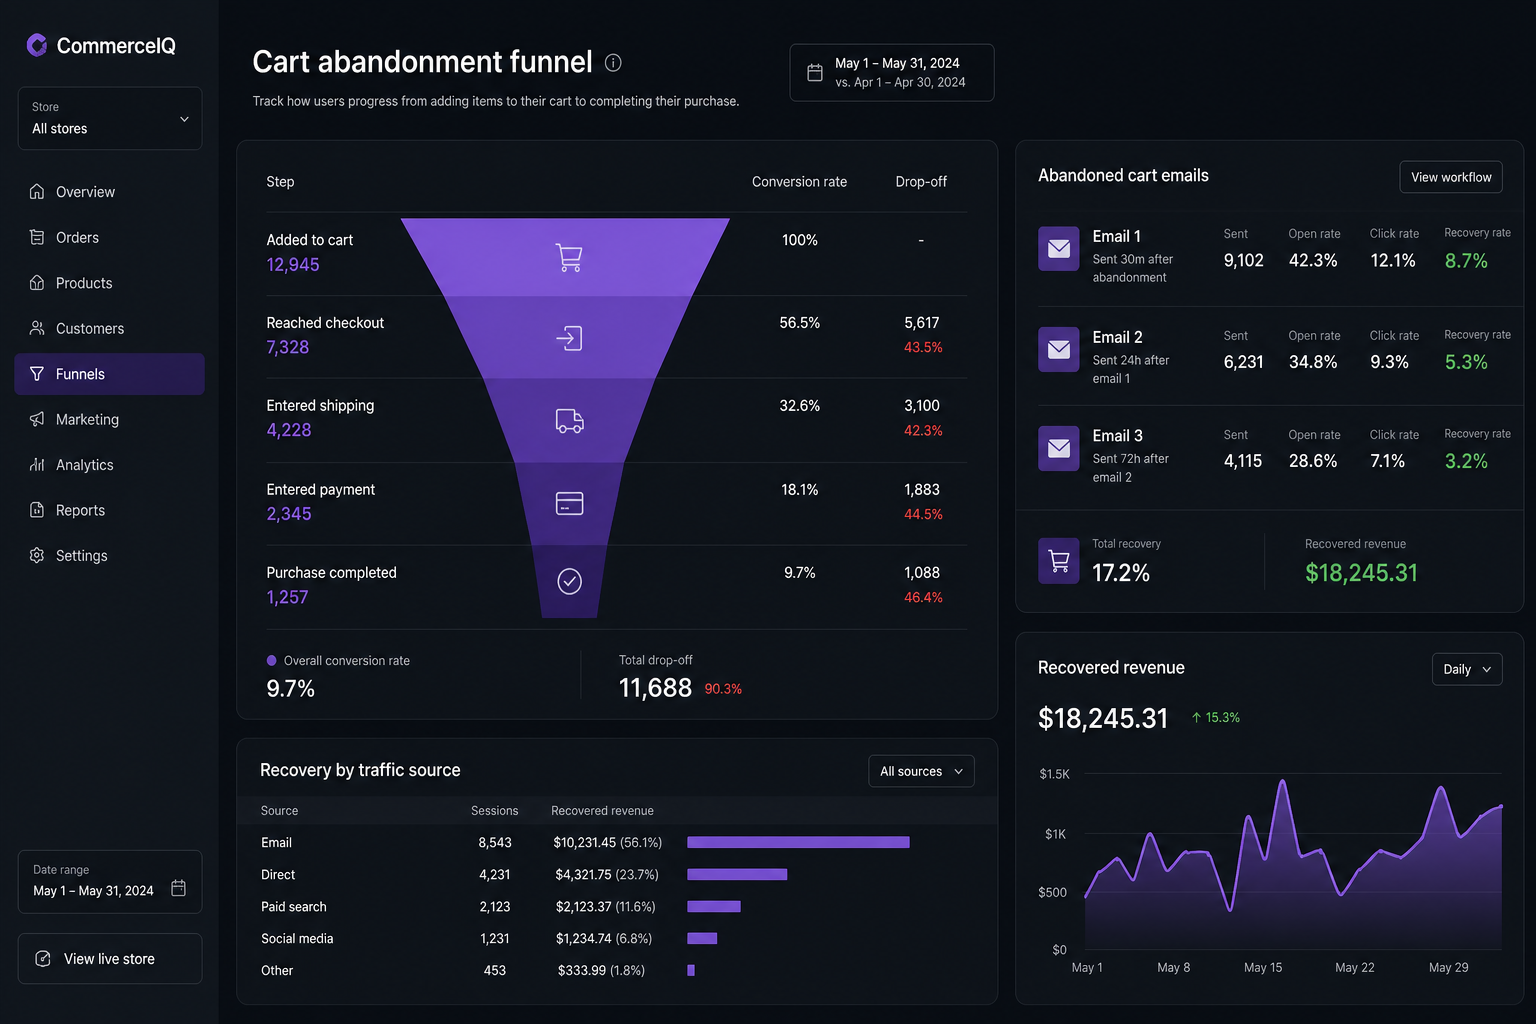Click the Settings gear icon
This screenshot has width=1536, height=1024.
tap(37, 555)
